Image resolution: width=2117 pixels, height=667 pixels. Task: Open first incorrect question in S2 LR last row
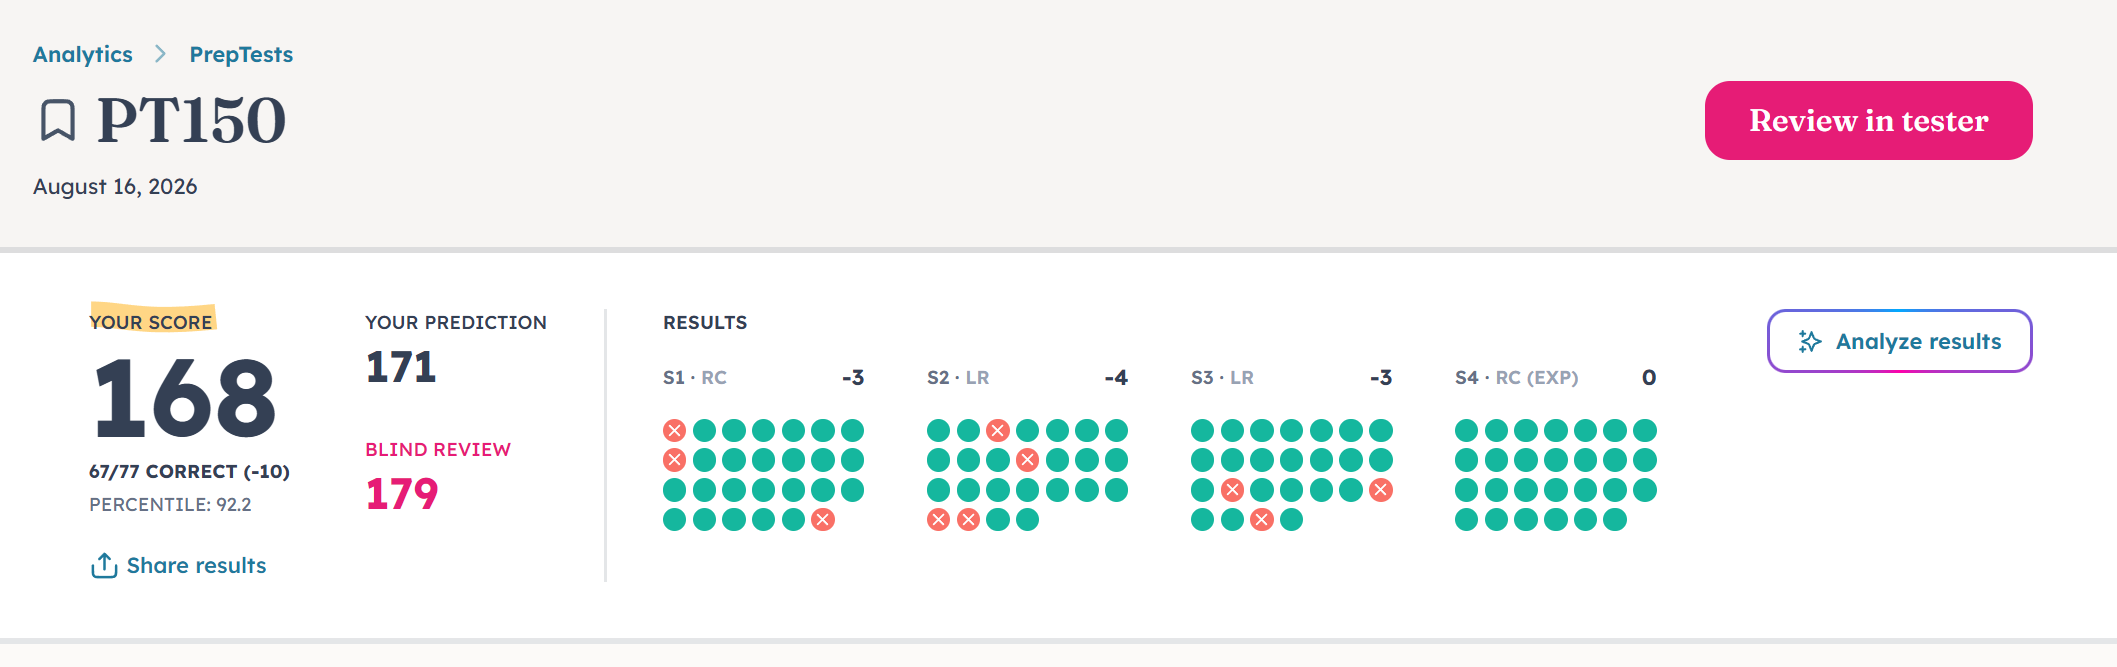pyautogui.click(x=939, y=520)
